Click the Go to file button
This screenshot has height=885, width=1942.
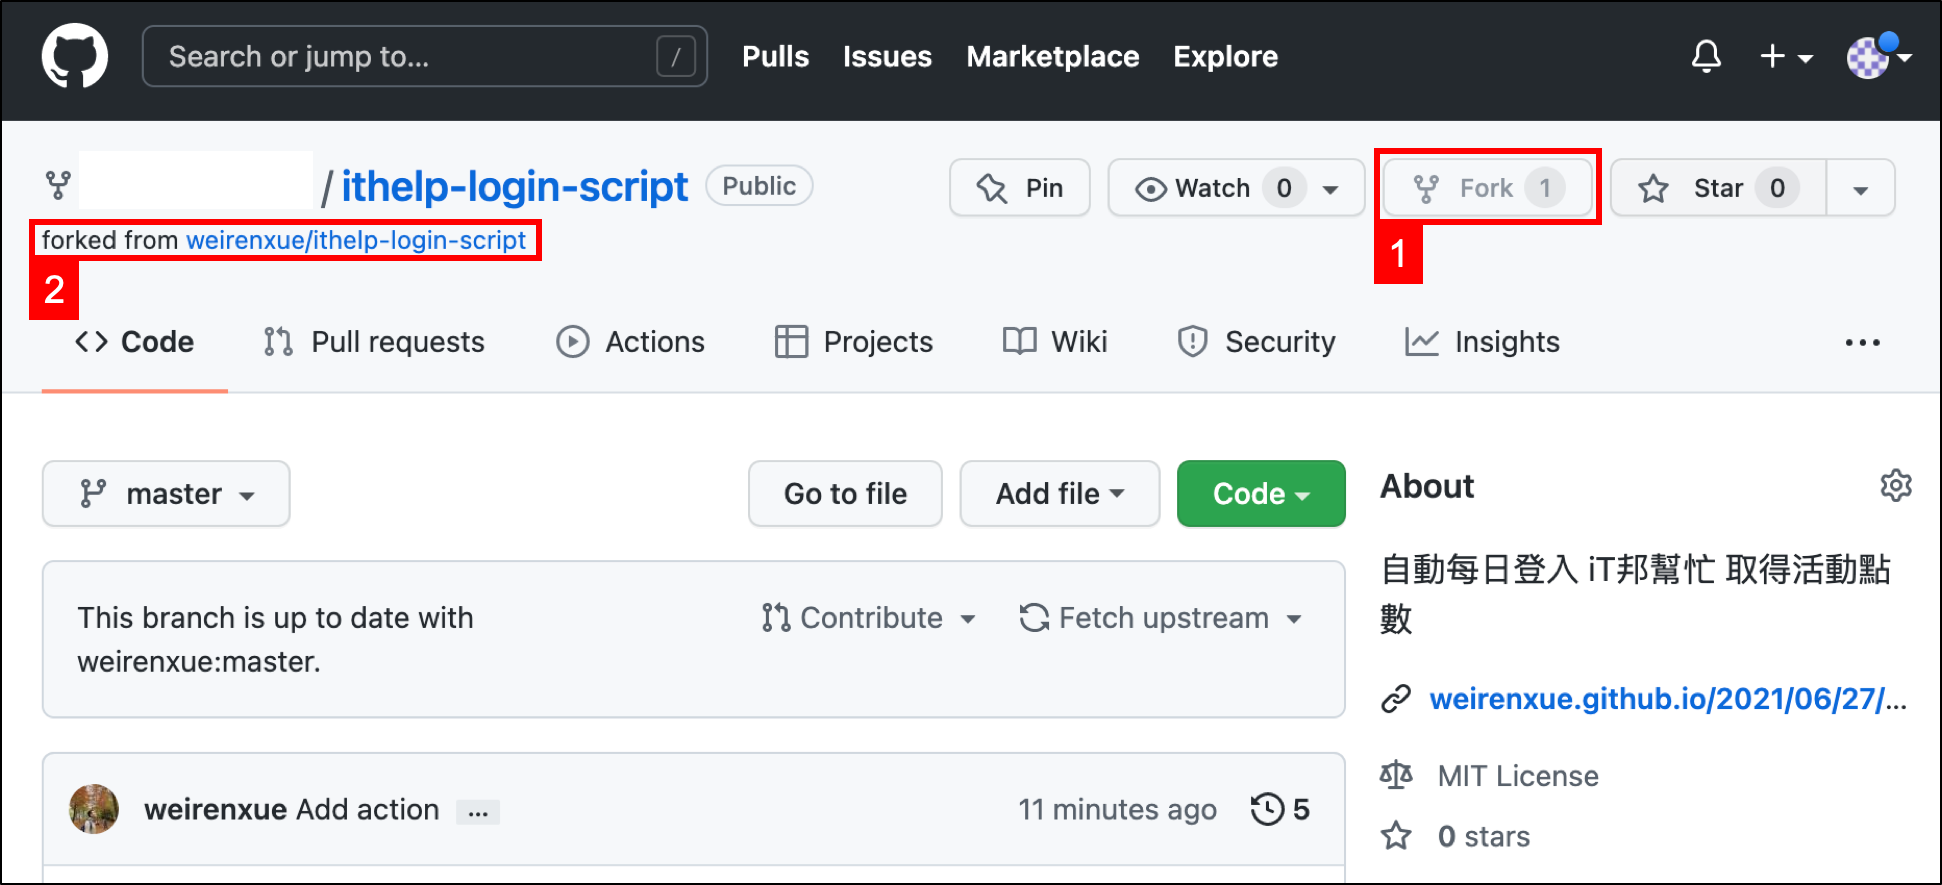(x=845, y=494)
